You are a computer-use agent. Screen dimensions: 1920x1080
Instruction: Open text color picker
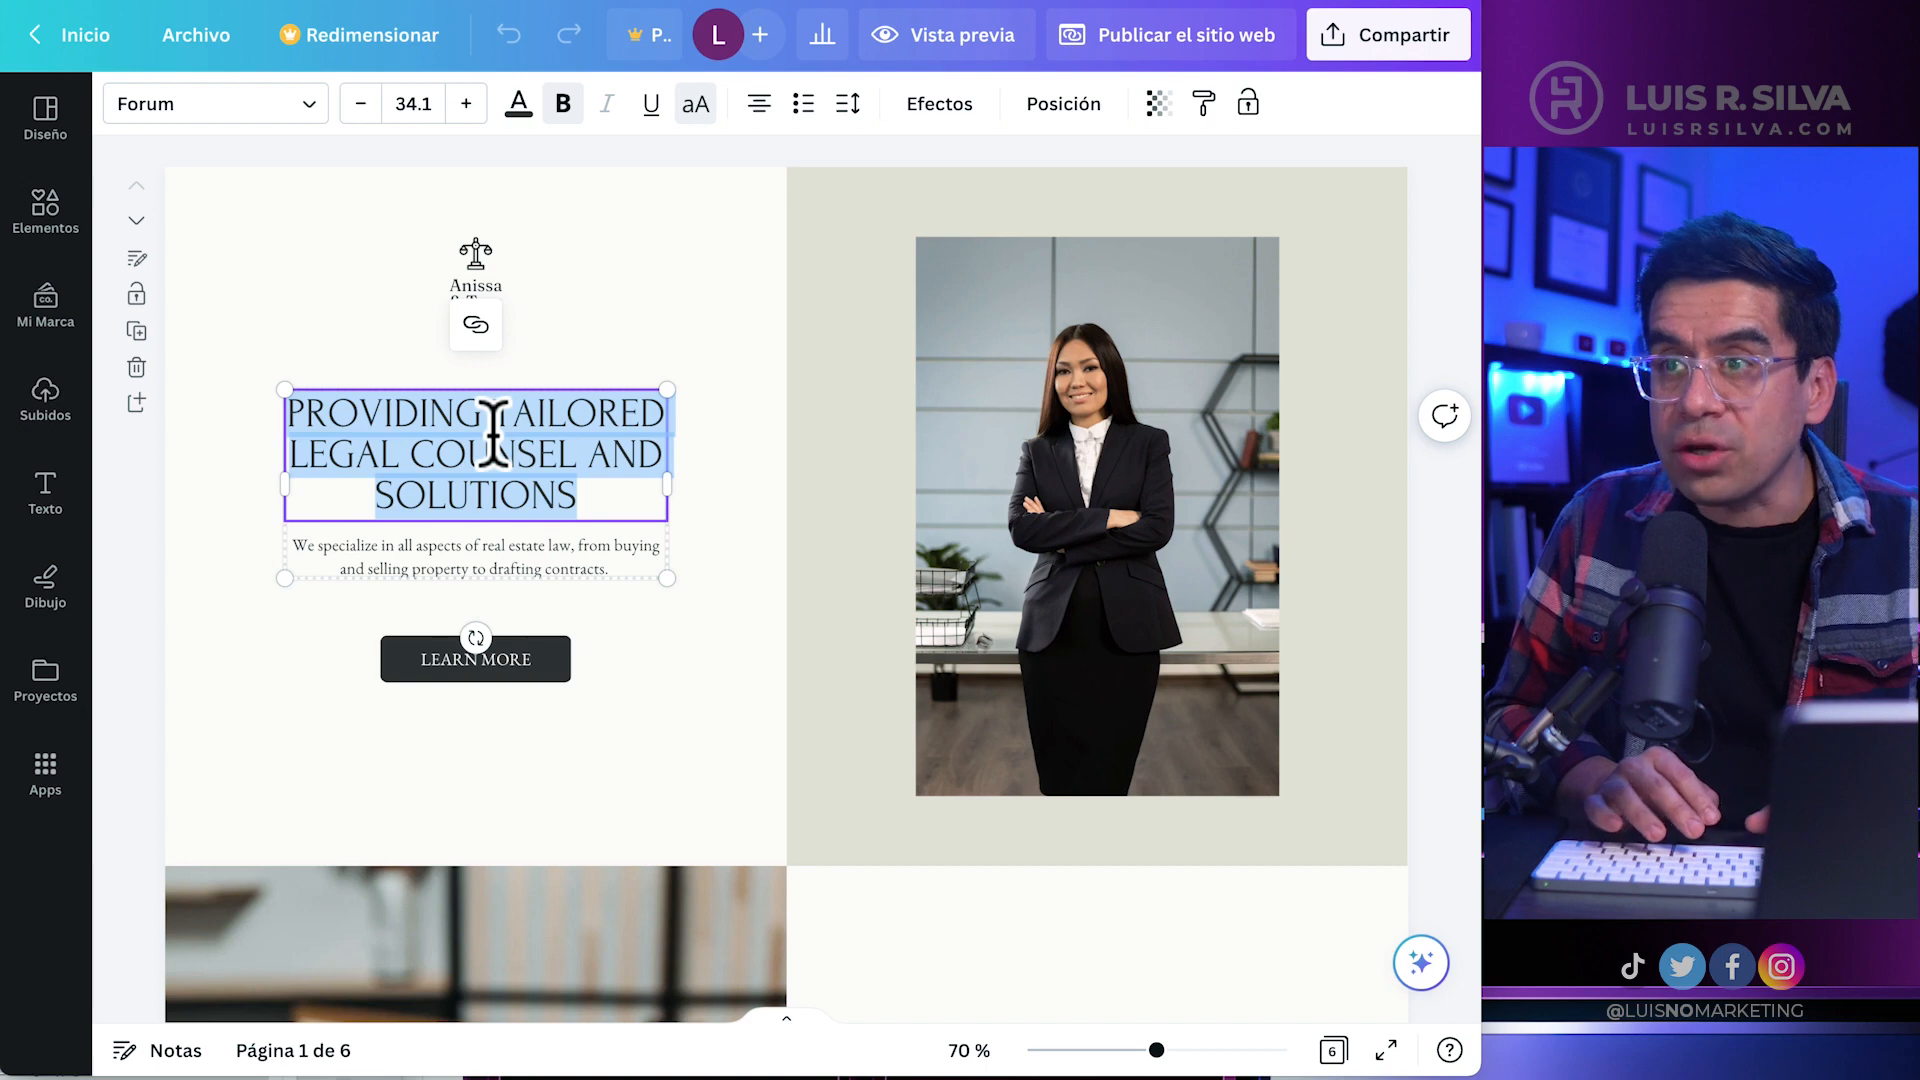(x=518, y=103)
